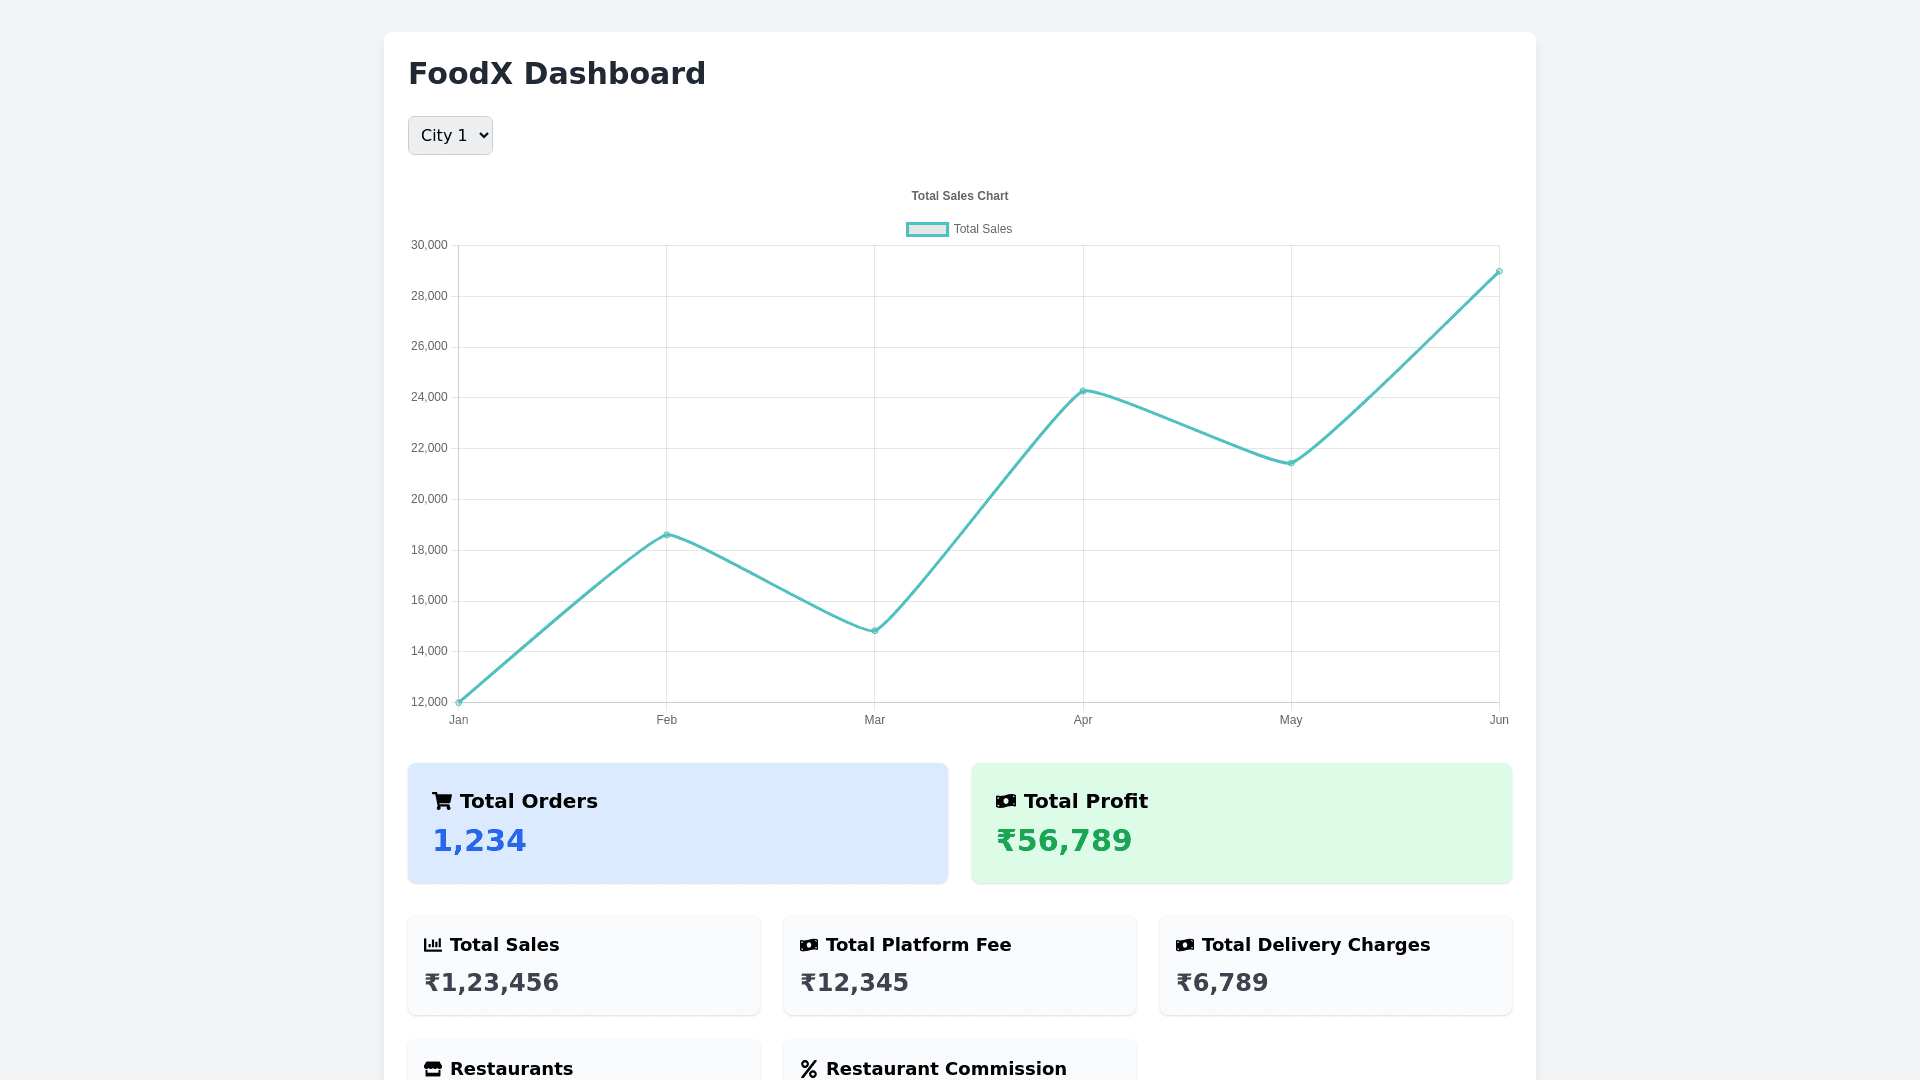Image resolution: width=1920 pixels, height=1080 pixels.
Task: Click the shopping cart icon in Total Orders
Action: coord(442,801)
